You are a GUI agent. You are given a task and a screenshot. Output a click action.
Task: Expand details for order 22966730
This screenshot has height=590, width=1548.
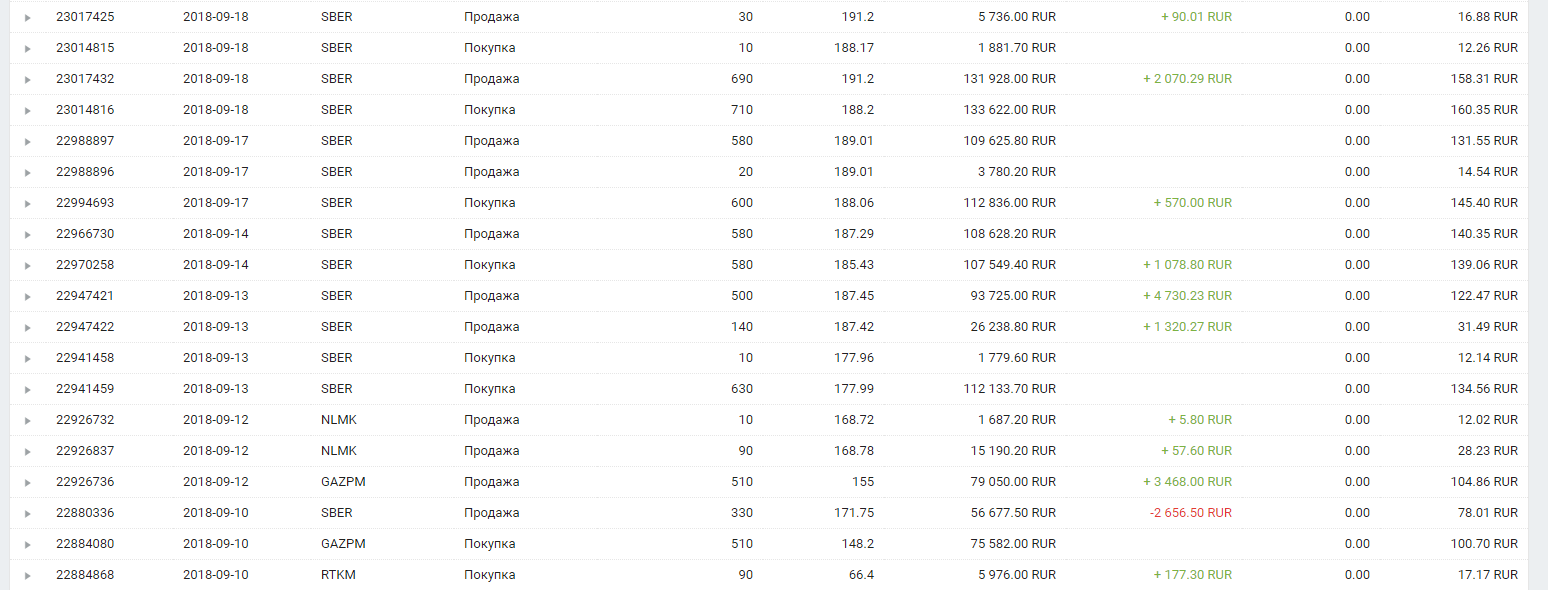pos(28,234)
